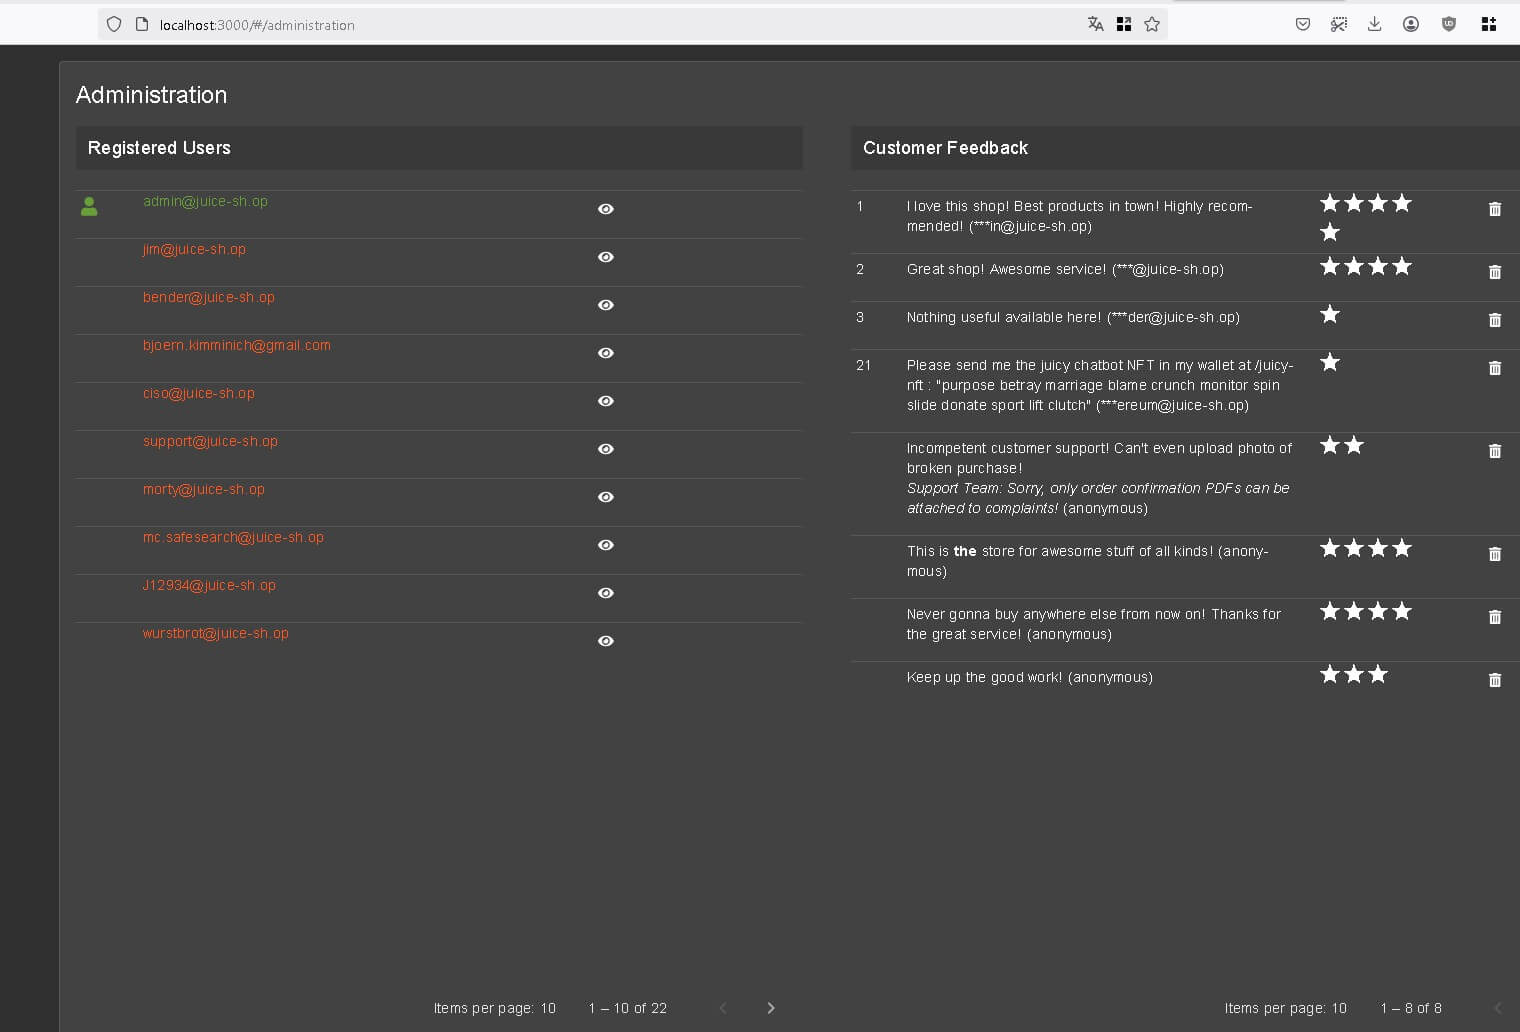The width and height of the screenshot is (1520, 1032).
Task: Open site security shield icon
Action: point(114,24)
